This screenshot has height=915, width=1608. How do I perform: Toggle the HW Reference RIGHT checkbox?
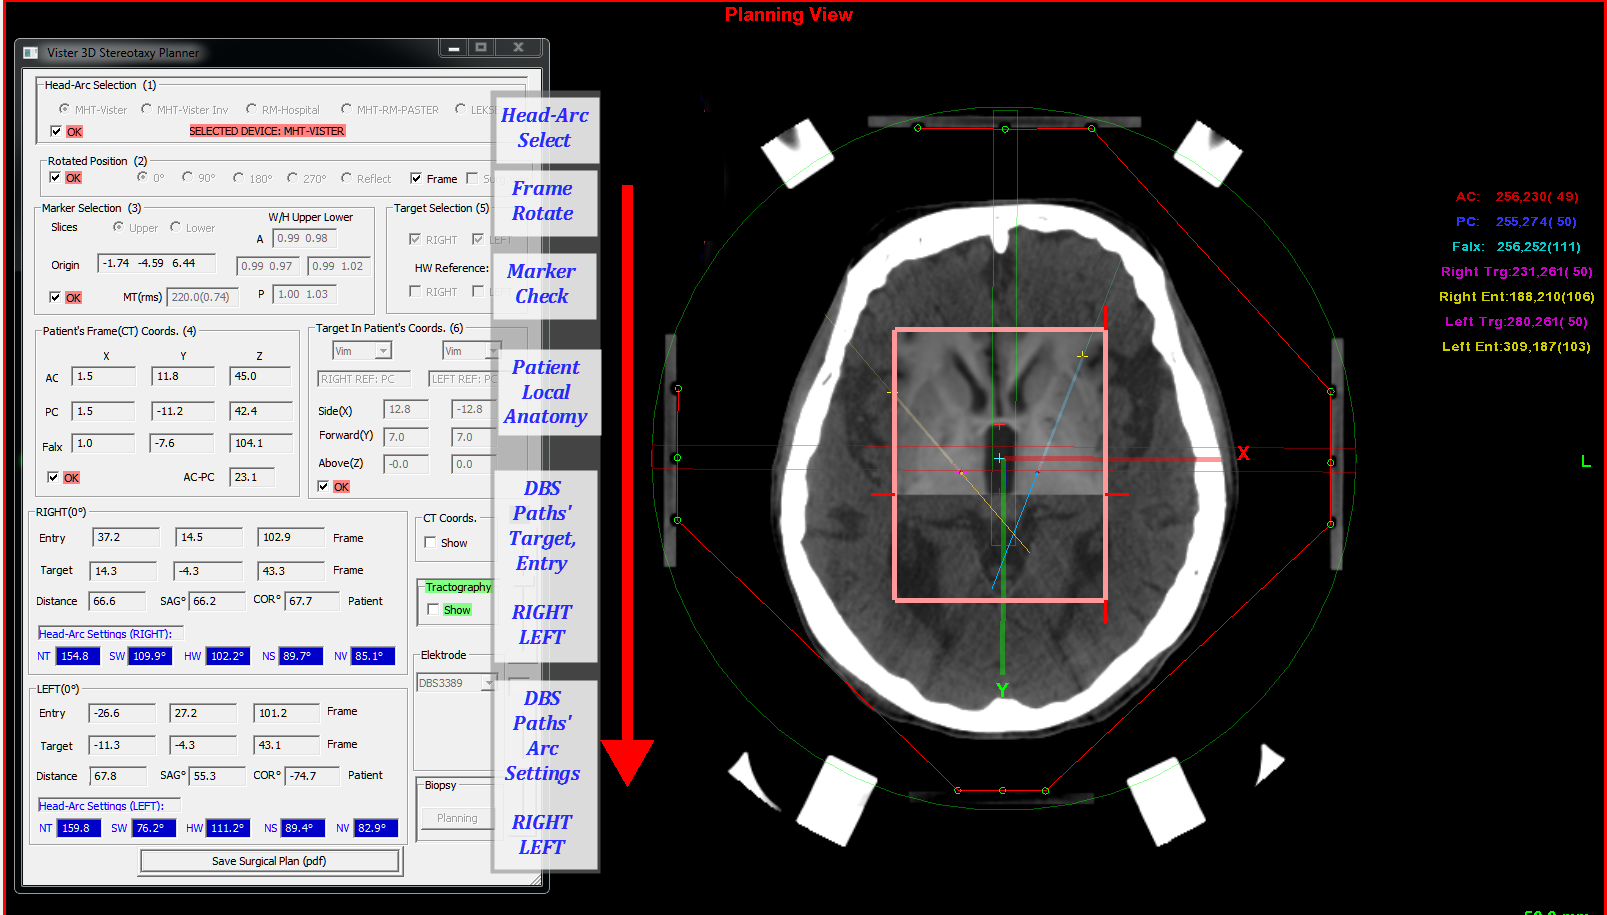(x=415, y=291)
